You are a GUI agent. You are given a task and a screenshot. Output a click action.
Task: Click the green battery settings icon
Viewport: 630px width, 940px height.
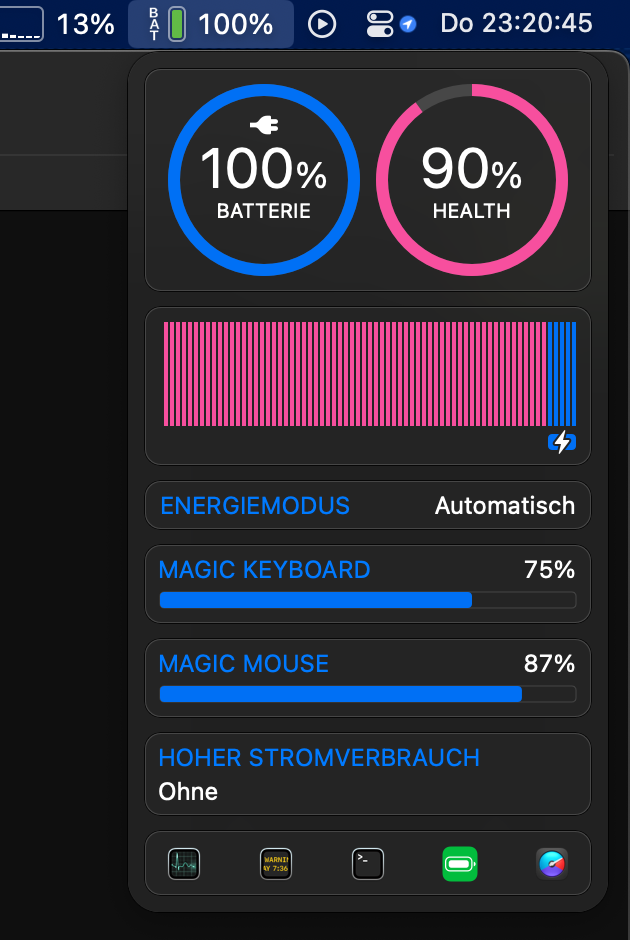460,863
